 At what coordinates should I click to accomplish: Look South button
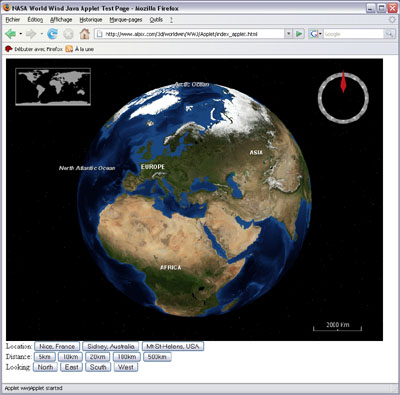pos(98,367)
